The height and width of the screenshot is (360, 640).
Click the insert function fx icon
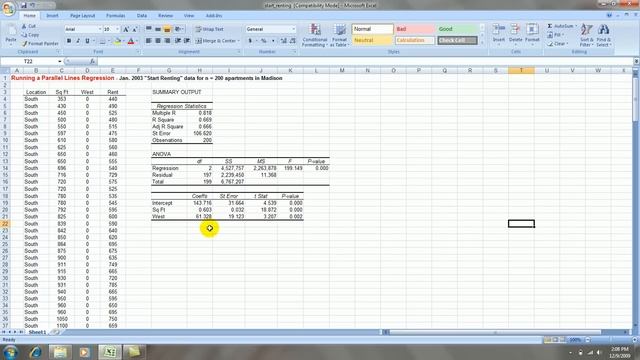pyautogui.click(x=92, y=61)
